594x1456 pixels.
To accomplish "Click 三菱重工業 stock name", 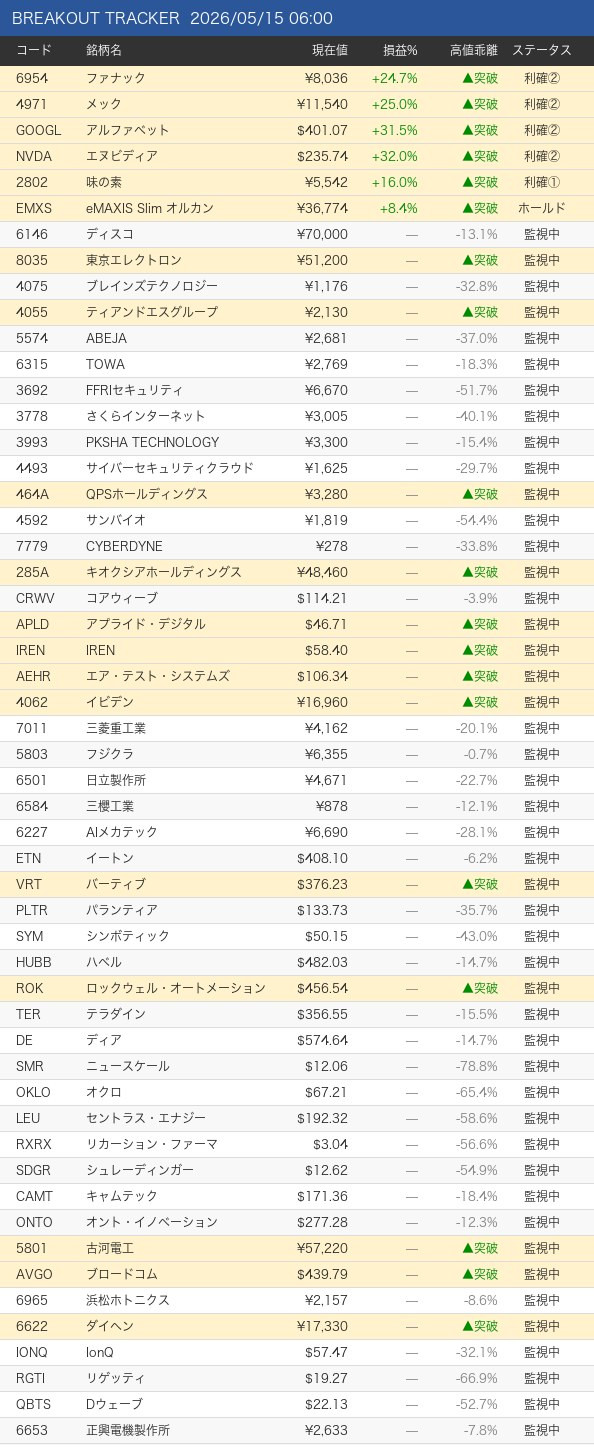I will click(x=116, y=728).
